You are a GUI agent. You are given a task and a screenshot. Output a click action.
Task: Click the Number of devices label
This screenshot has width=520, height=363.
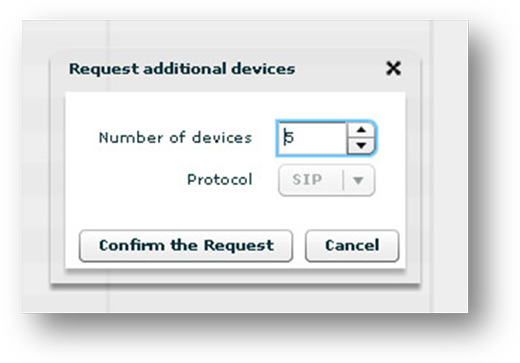pos(175,138)
